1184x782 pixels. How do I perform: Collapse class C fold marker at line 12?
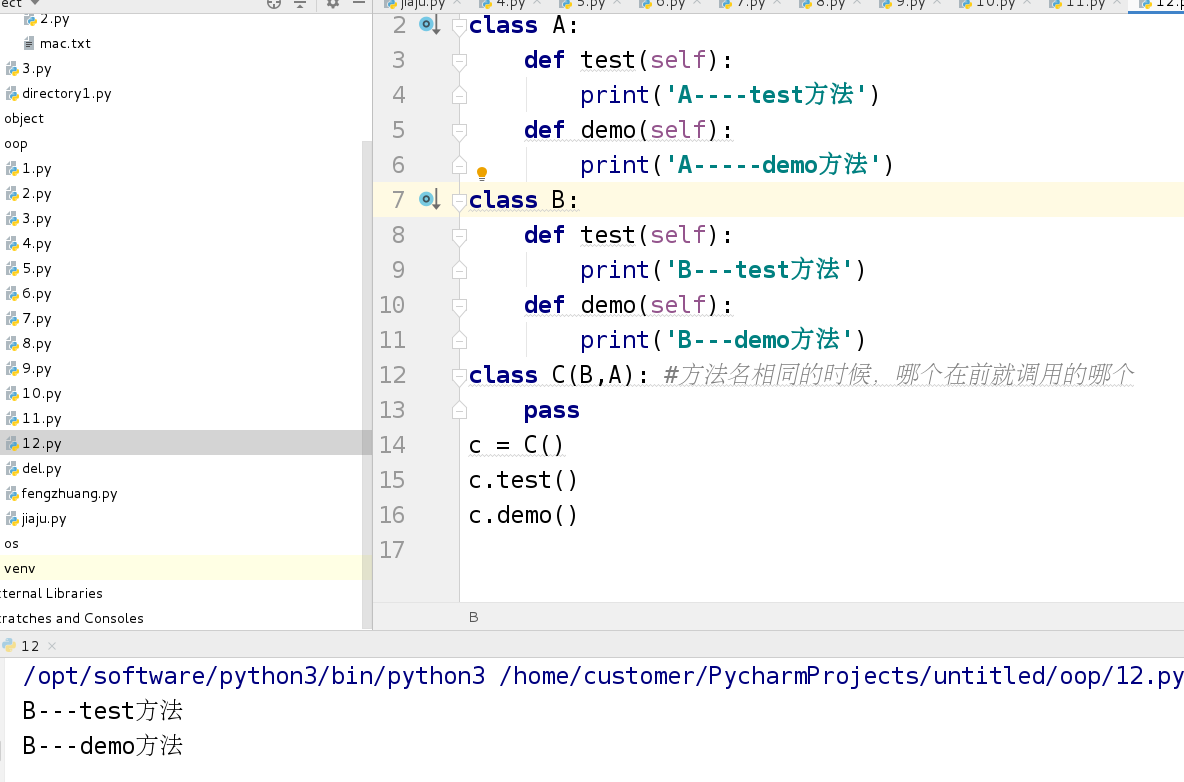(459, 376)
